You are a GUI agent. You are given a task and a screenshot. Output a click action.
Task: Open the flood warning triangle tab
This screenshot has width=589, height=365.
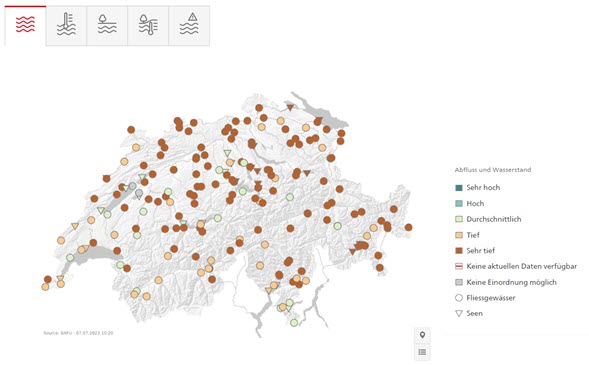pos(189,26)
